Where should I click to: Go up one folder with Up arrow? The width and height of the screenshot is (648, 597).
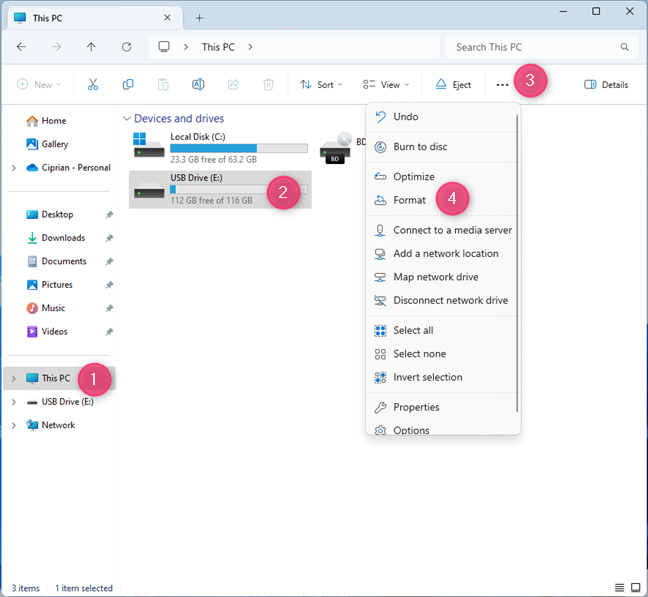click(91, 47)
